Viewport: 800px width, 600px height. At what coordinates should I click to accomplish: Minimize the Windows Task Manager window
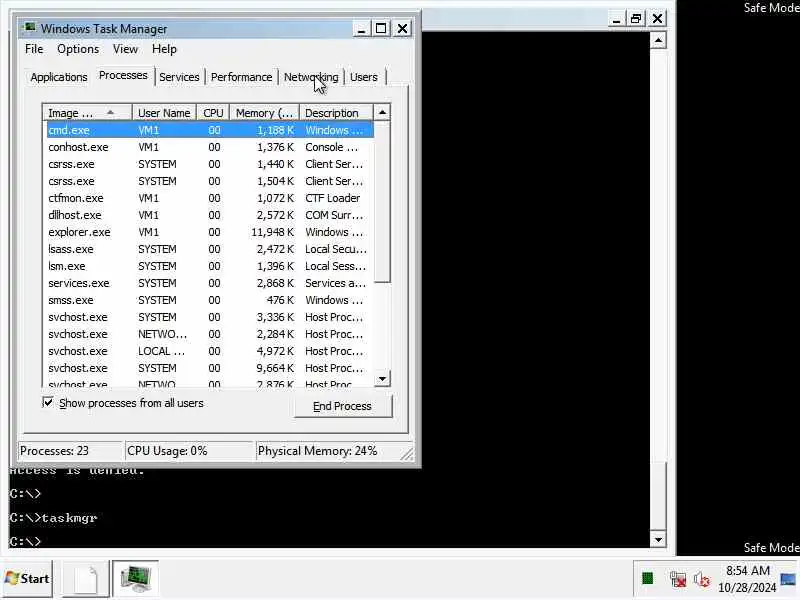[361, 29]
